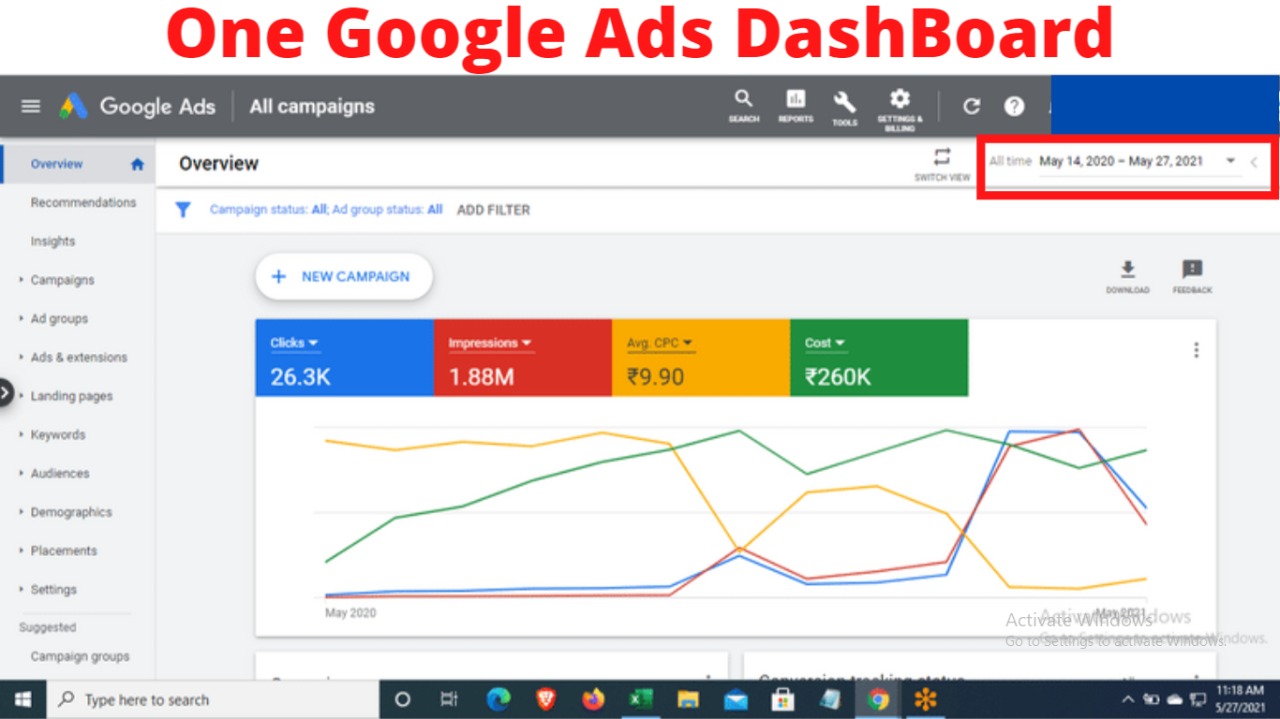This screenshot has height=719, width=1280.
Task: Click the Campaign status: All filter
Action: pos(268,210)
